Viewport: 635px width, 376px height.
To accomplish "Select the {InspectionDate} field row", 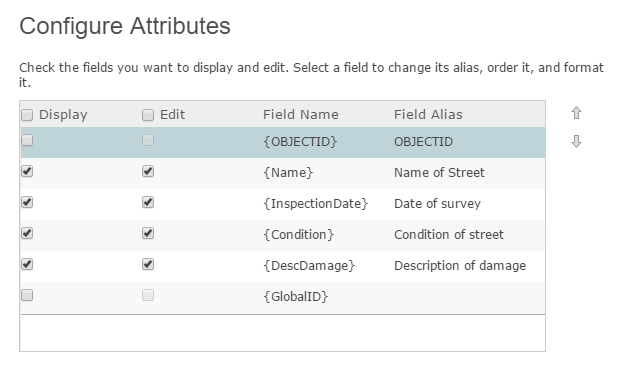I will (283, 204).
